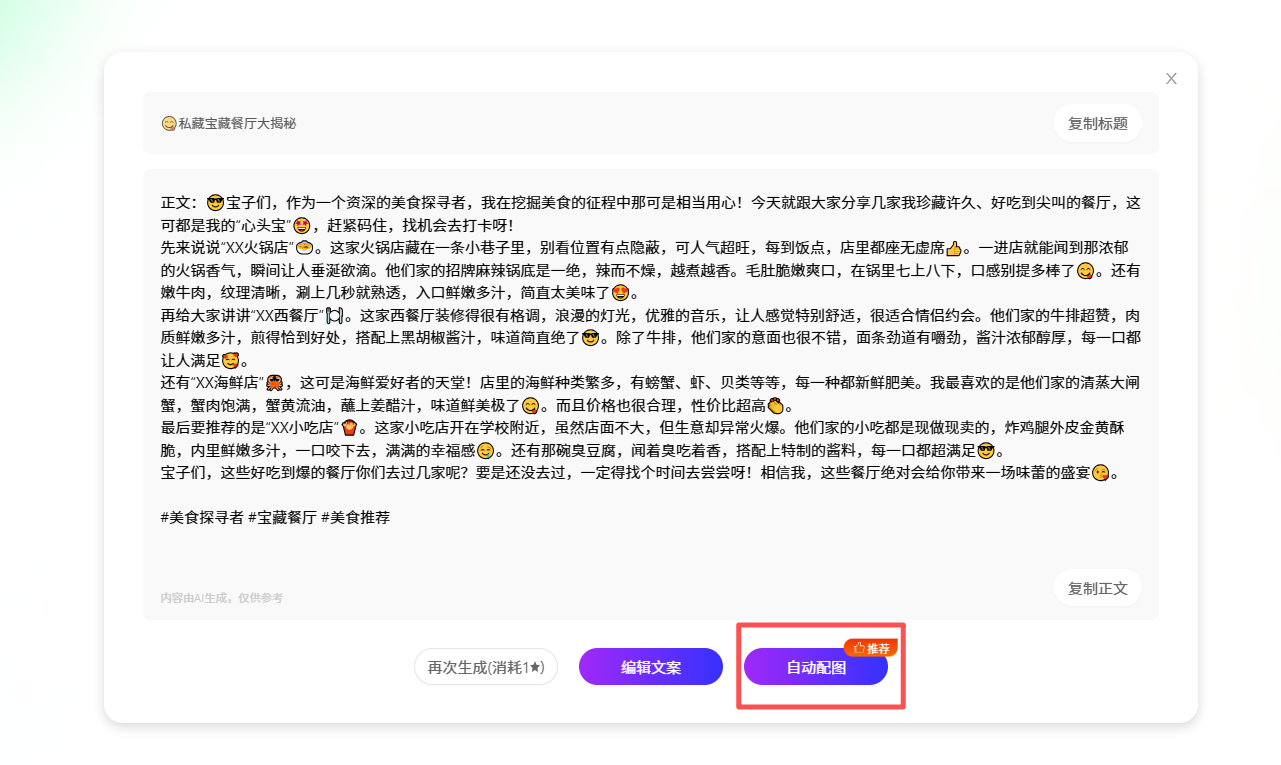Click the thumbs-up emoji after 座无虚席

tap(953, 248)
